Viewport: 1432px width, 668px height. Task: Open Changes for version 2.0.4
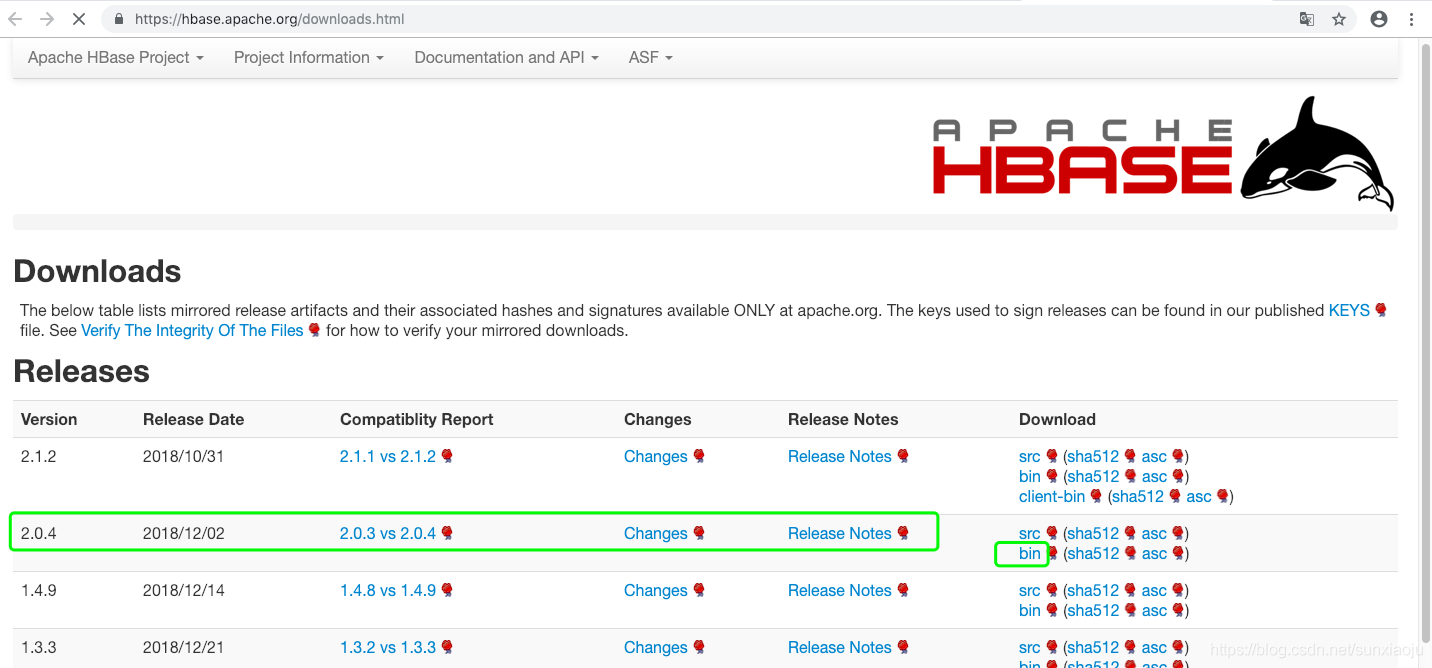[x=656, y=533]
